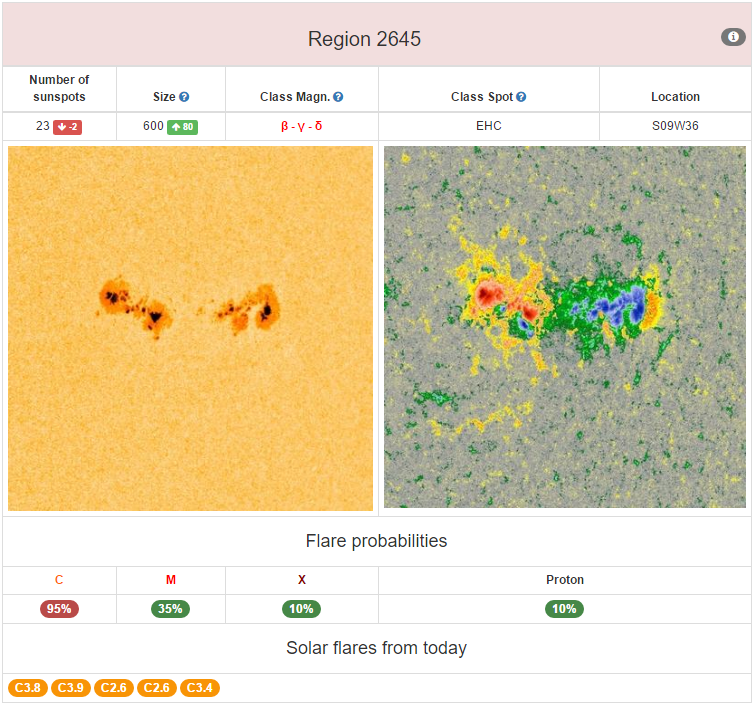Click the help icon next to Size
The width and height of the screenshot is (755, 706).
point(184,97)
